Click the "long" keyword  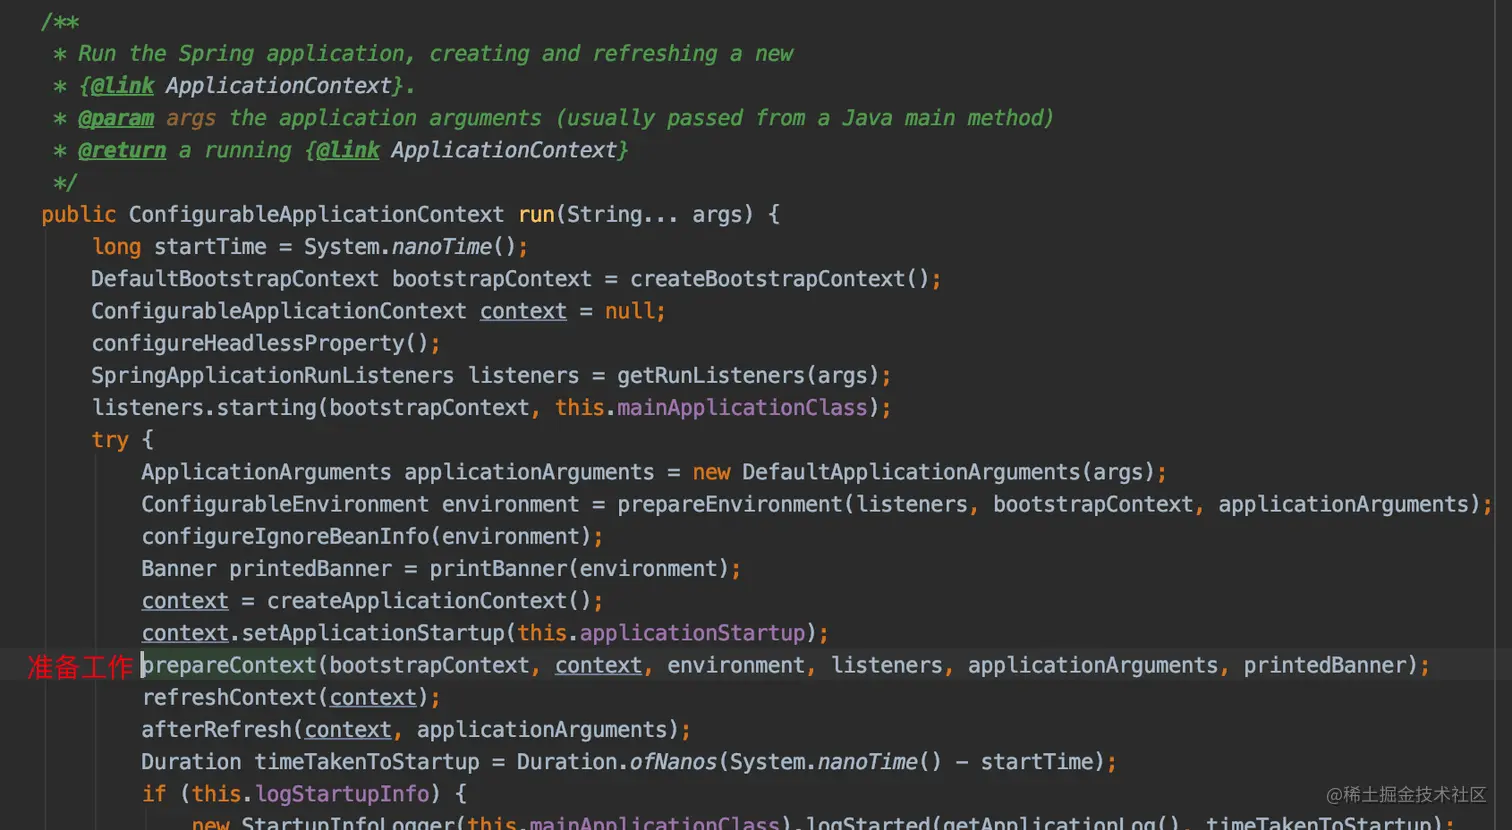[x=117, y=246]
